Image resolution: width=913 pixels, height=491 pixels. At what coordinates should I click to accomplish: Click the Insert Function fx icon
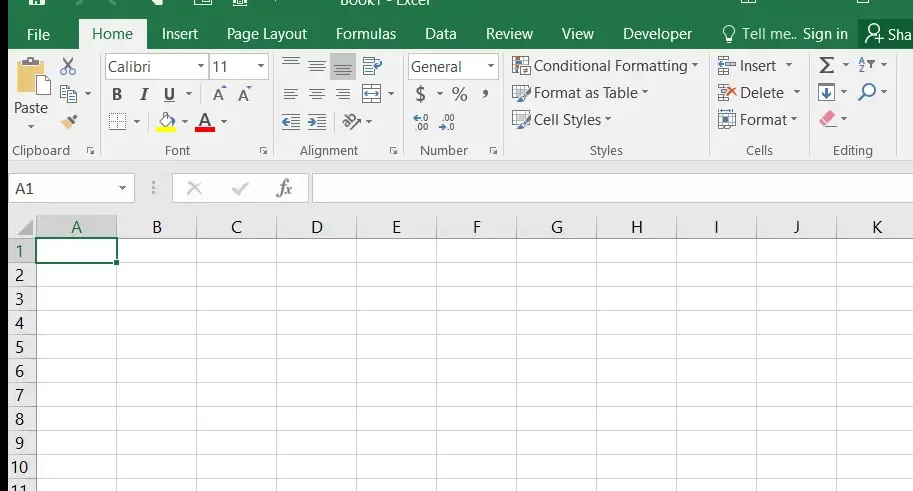(x=284, y=188)
